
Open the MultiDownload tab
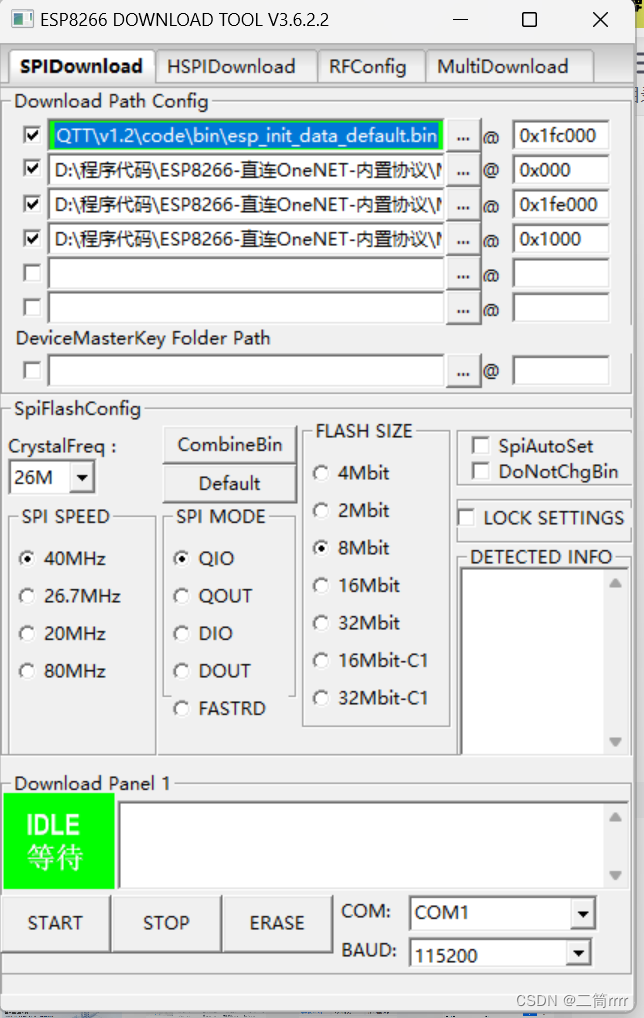[508, 67]
